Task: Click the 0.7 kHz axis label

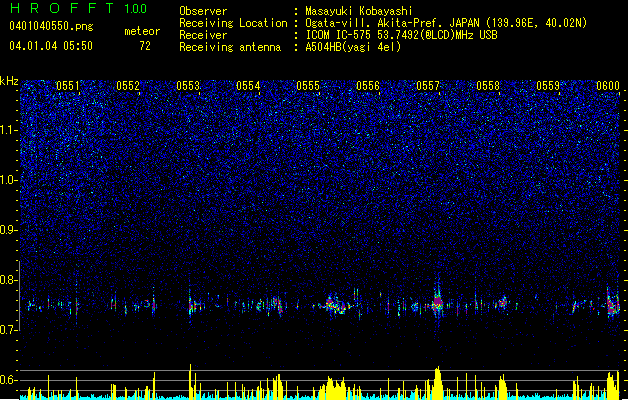Action: [8, 330]
